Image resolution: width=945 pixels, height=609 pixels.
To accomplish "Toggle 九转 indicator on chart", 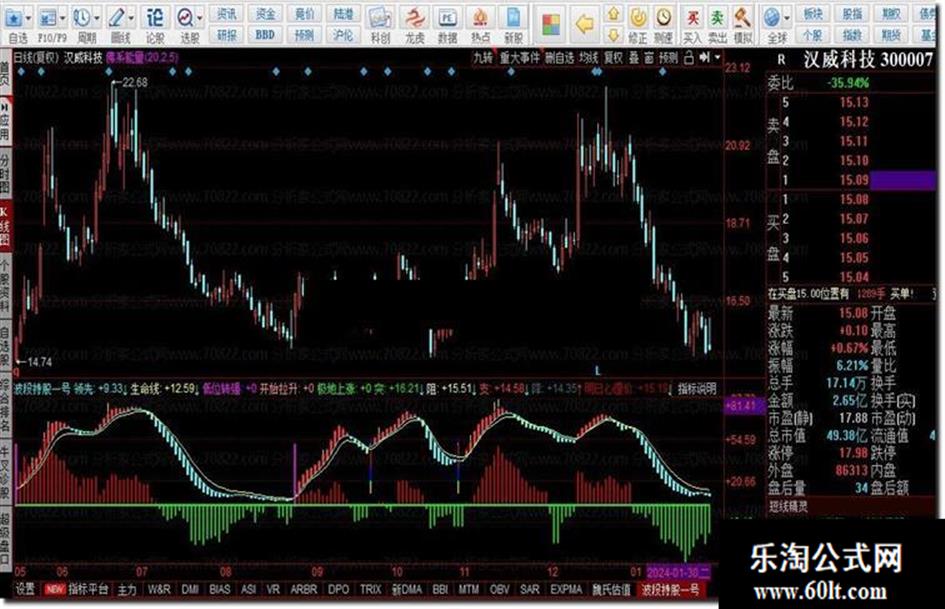I will click(483, 58).
